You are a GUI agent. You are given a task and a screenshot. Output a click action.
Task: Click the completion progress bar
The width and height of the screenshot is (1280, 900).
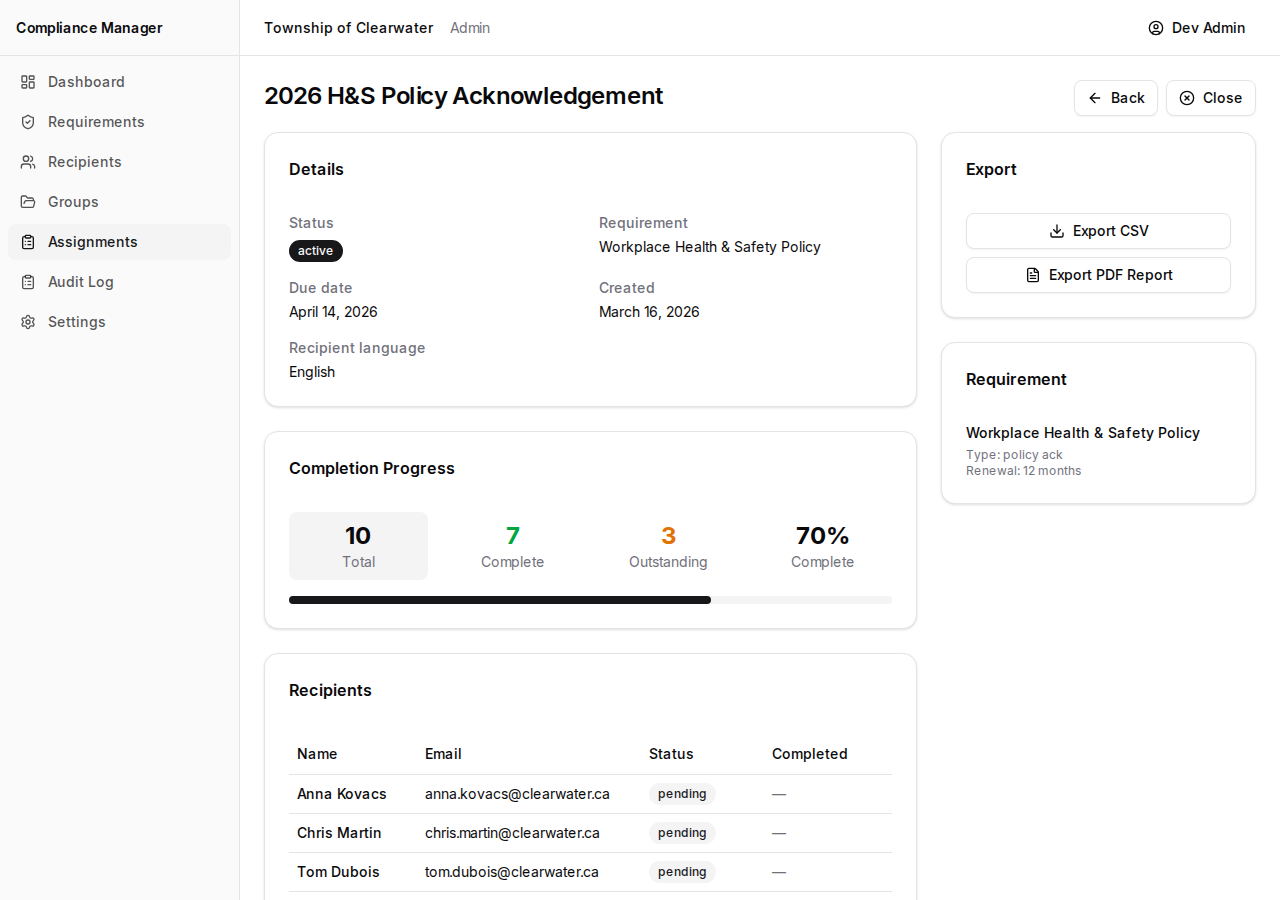[590, 600]
